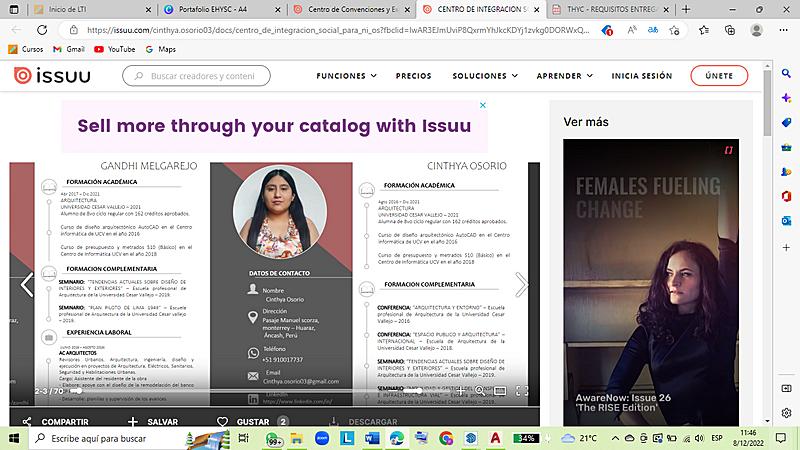Add a sidebar app with plus icon
This screenshot has height=450, width=800.
pos(786,247)
